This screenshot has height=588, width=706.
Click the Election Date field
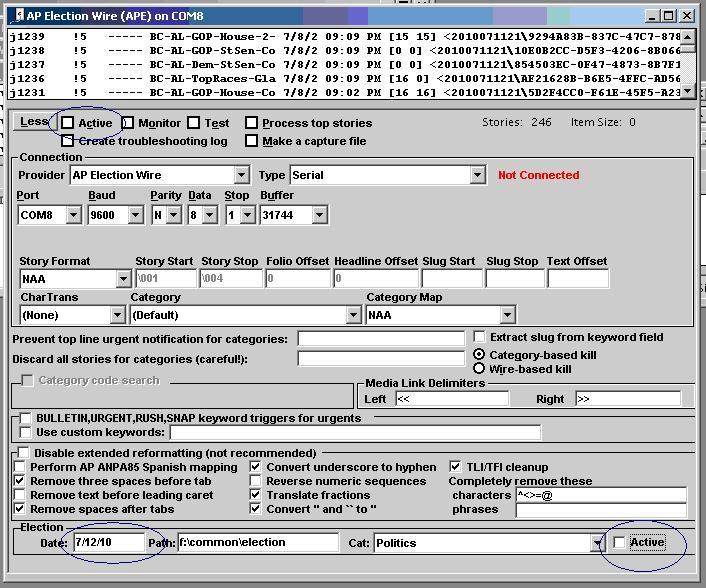(109, 542)
